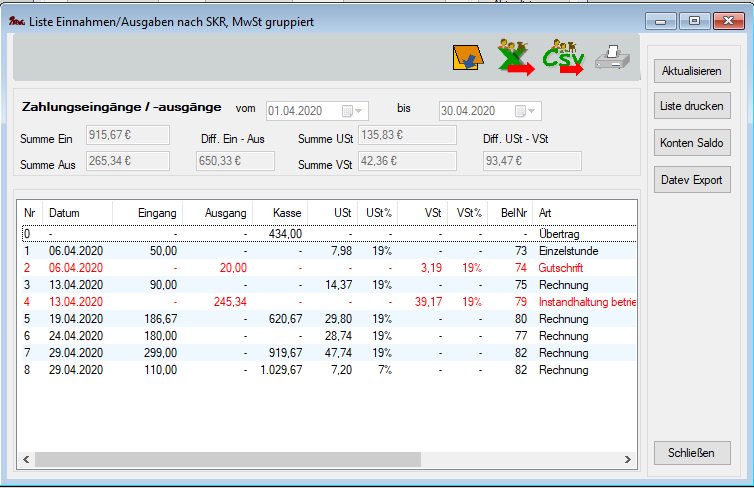The image size is (754, 488).
Task: Select the Instandhaltung row dated 13.04.2020
Action: coord(300,302)
